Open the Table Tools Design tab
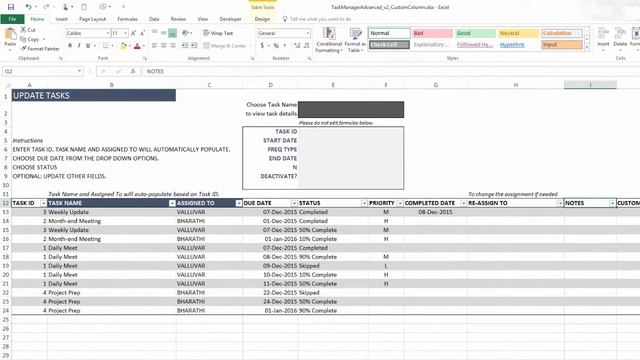 pyautogui.click(x=262, y=19)
